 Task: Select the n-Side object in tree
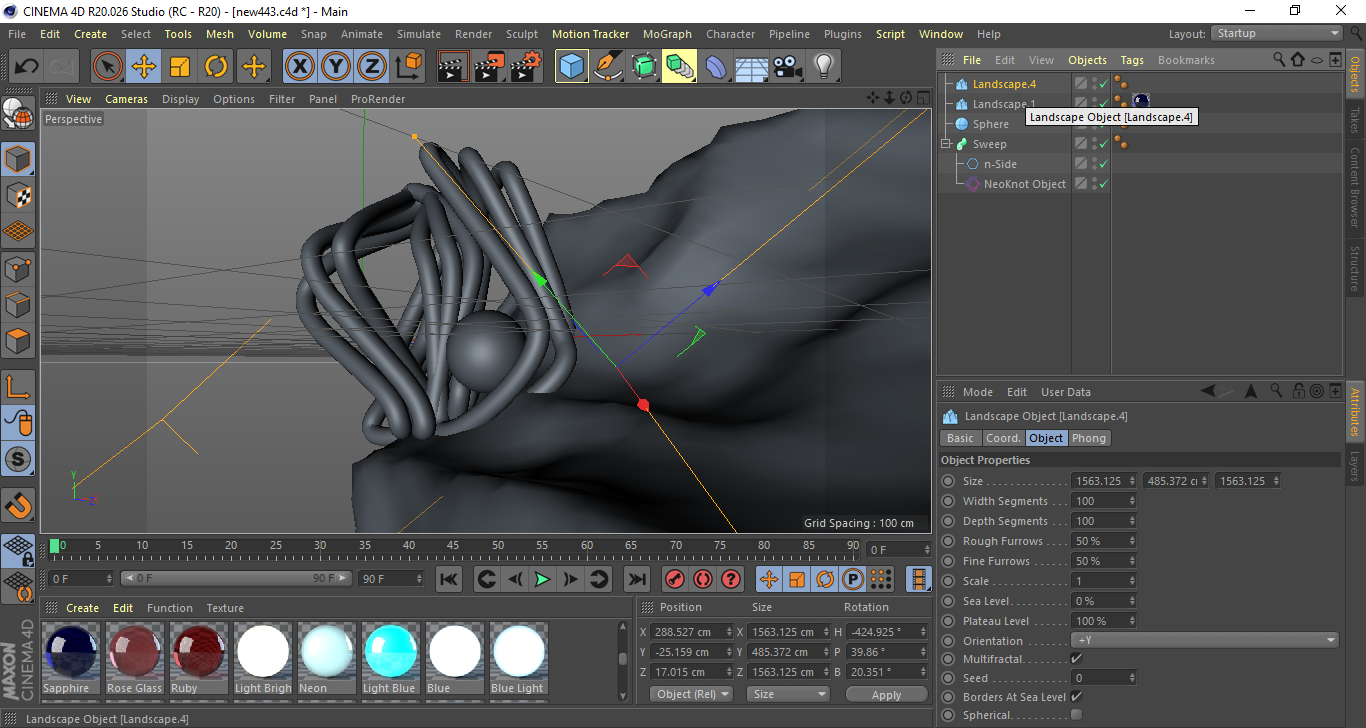pyautogui.click(x=1000, y=164)
